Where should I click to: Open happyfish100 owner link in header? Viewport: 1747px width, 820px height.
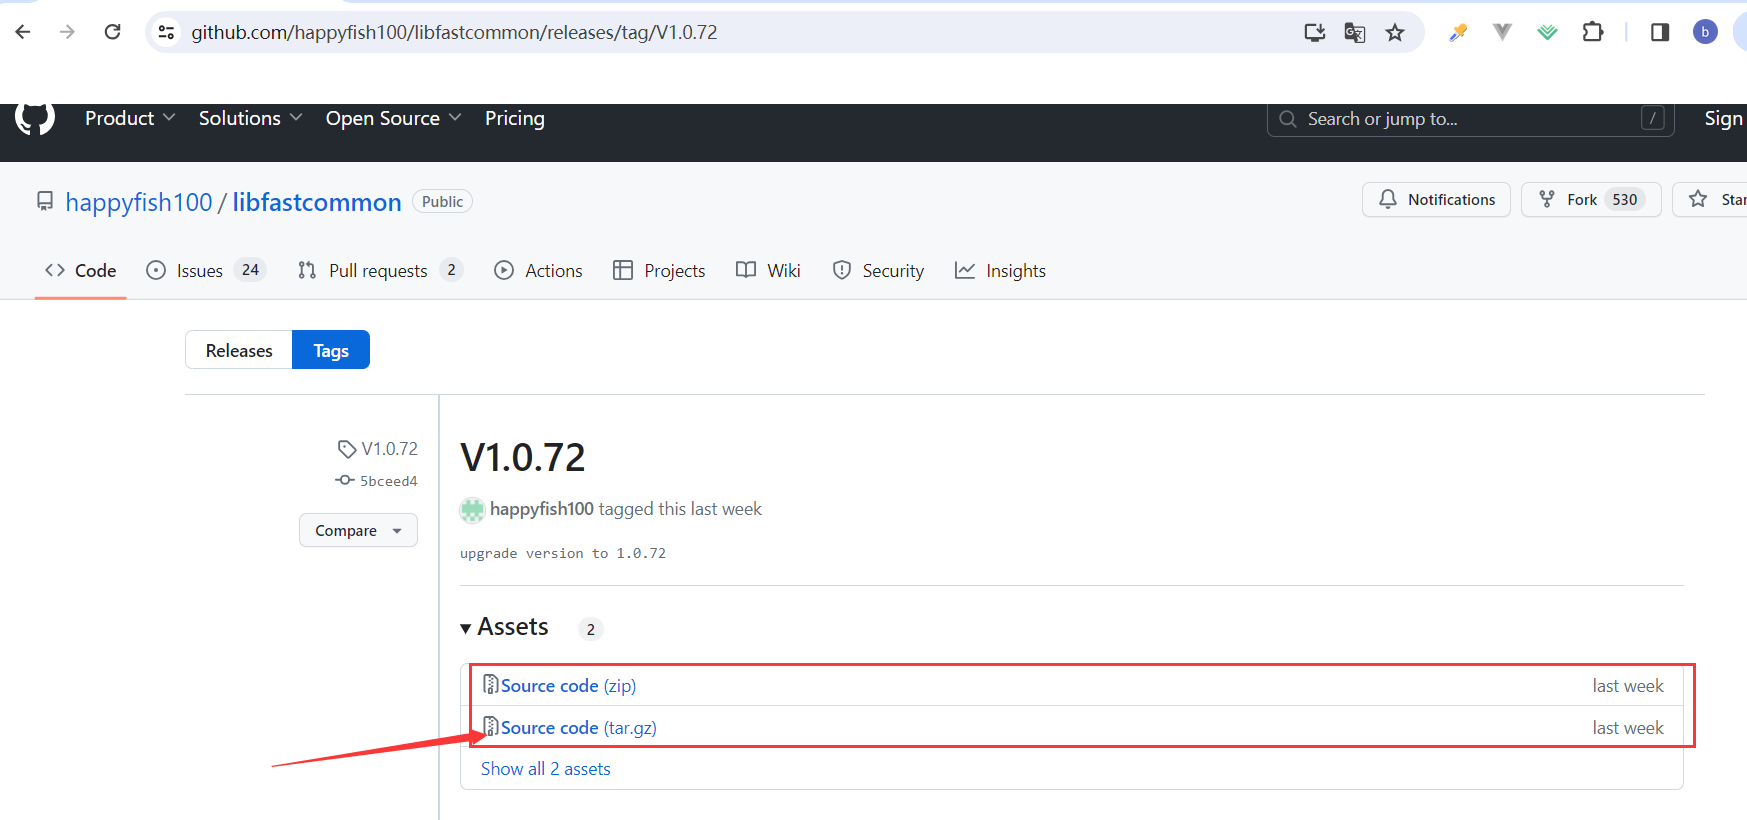click(x=139, y=202)
